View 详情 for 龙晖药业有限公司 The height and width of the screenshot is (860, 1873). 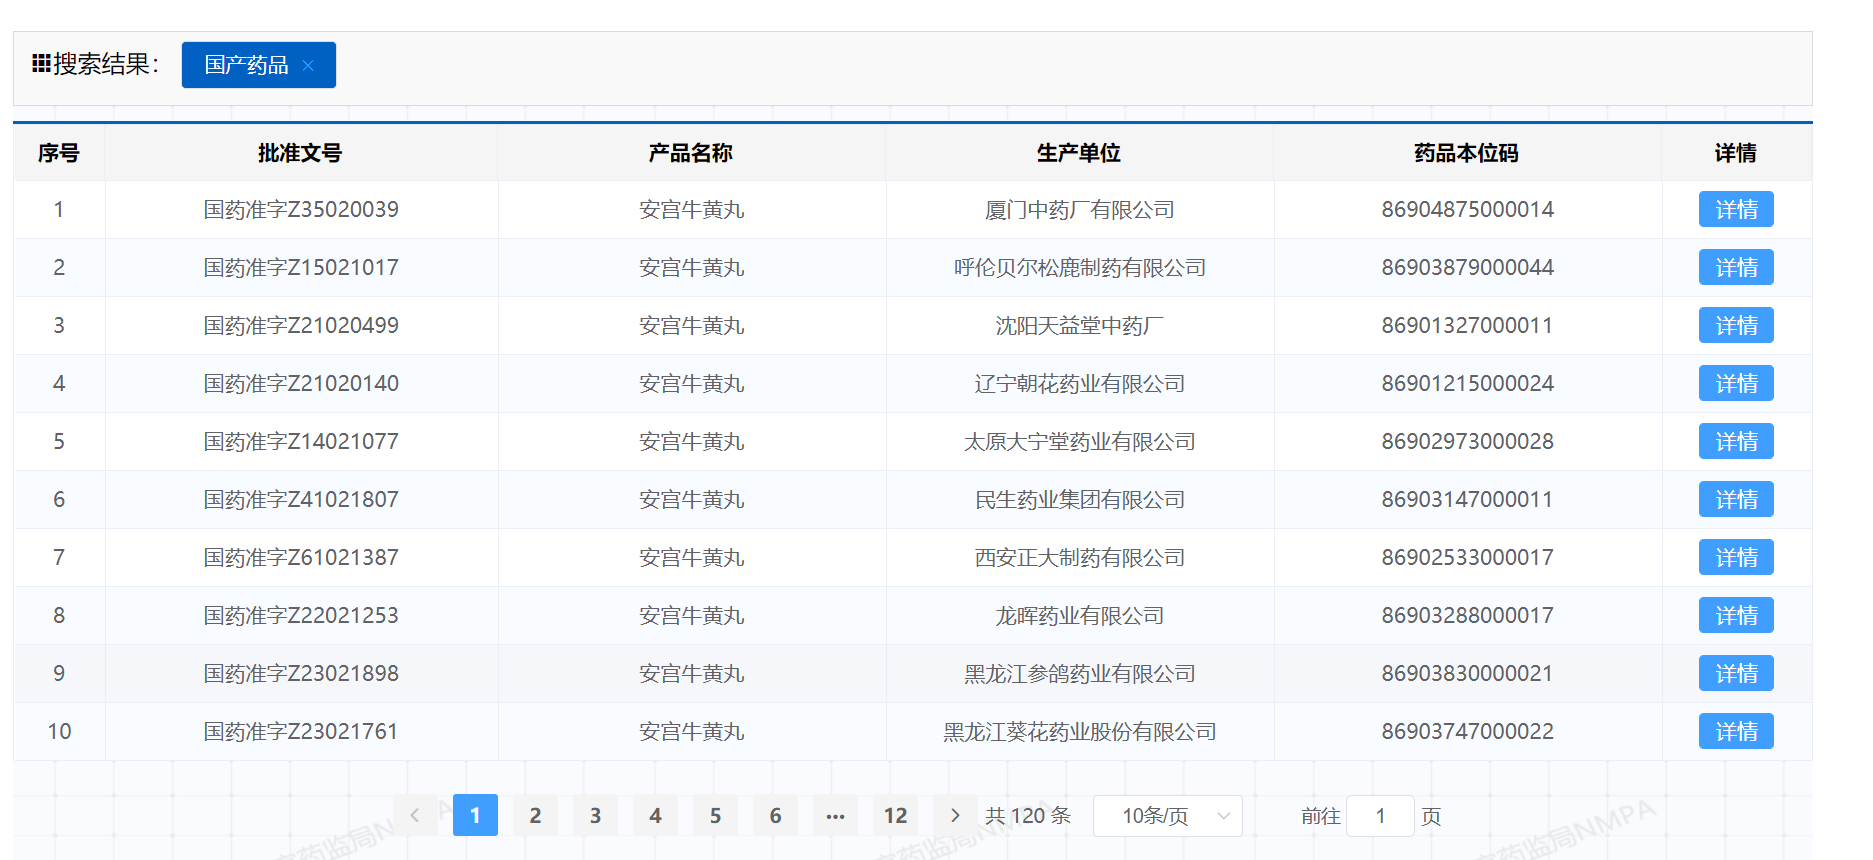[x=1736, y=616]
